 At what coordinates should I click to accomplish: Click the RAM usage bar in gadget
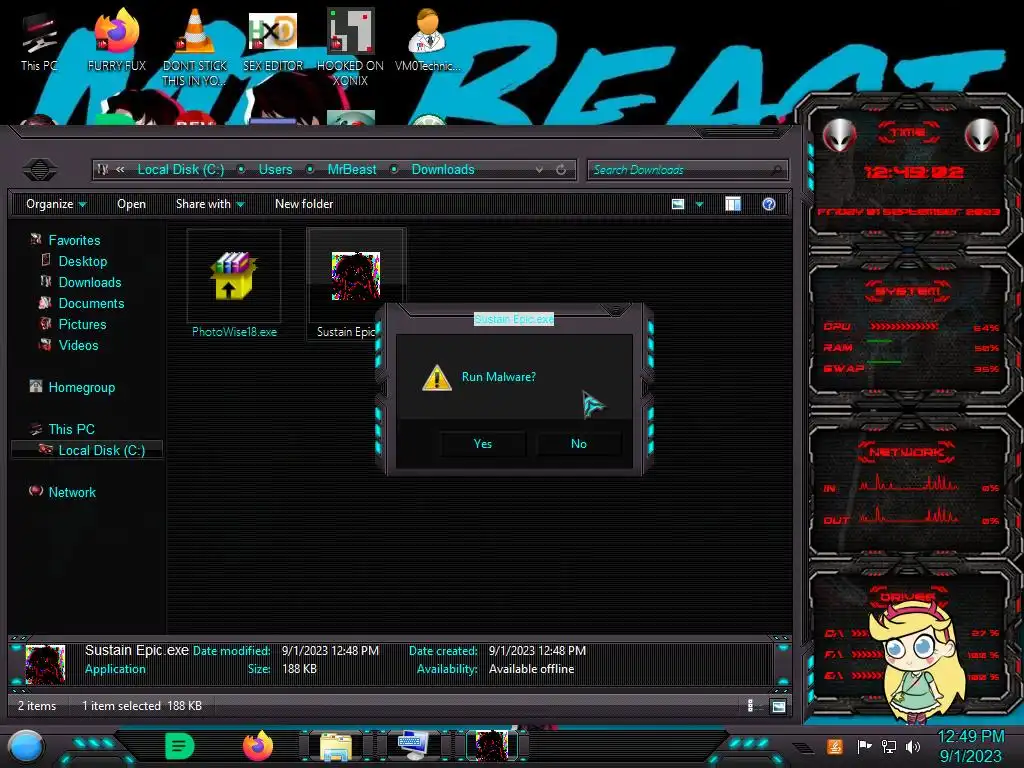click(x=880, y=341)
